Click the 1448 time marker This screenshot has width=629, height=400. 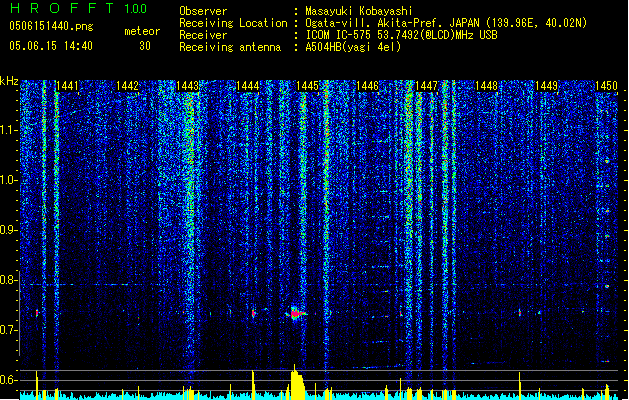(x=486, y=86)
